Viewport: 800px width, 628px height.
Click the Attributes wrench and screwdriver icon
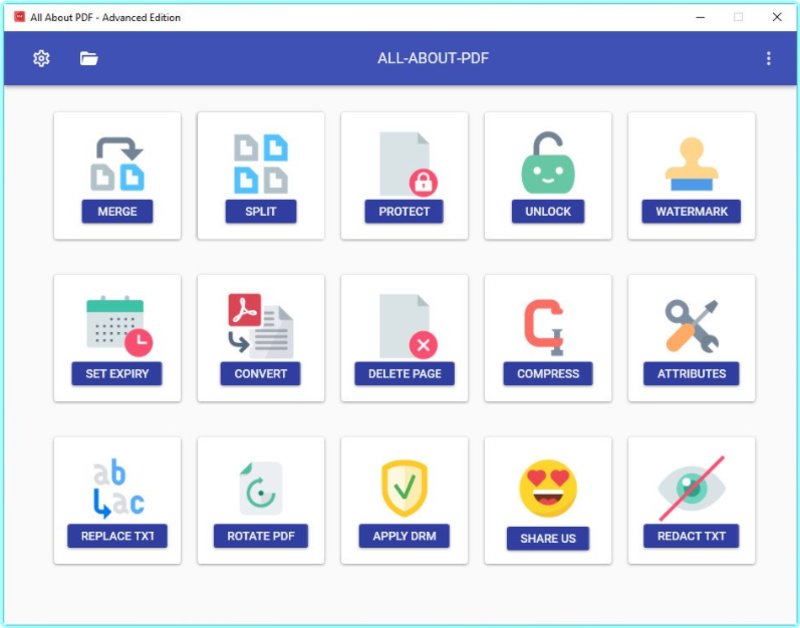tap(691, 326)
